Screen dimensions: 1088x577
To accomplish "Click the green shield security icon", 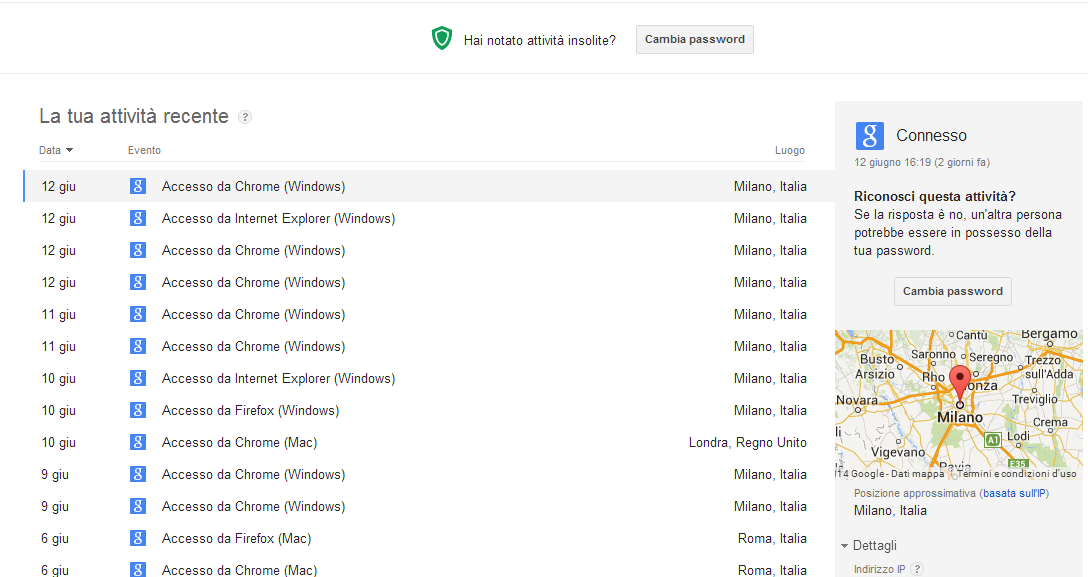I will pyautogui.click(x=442, y=39).
